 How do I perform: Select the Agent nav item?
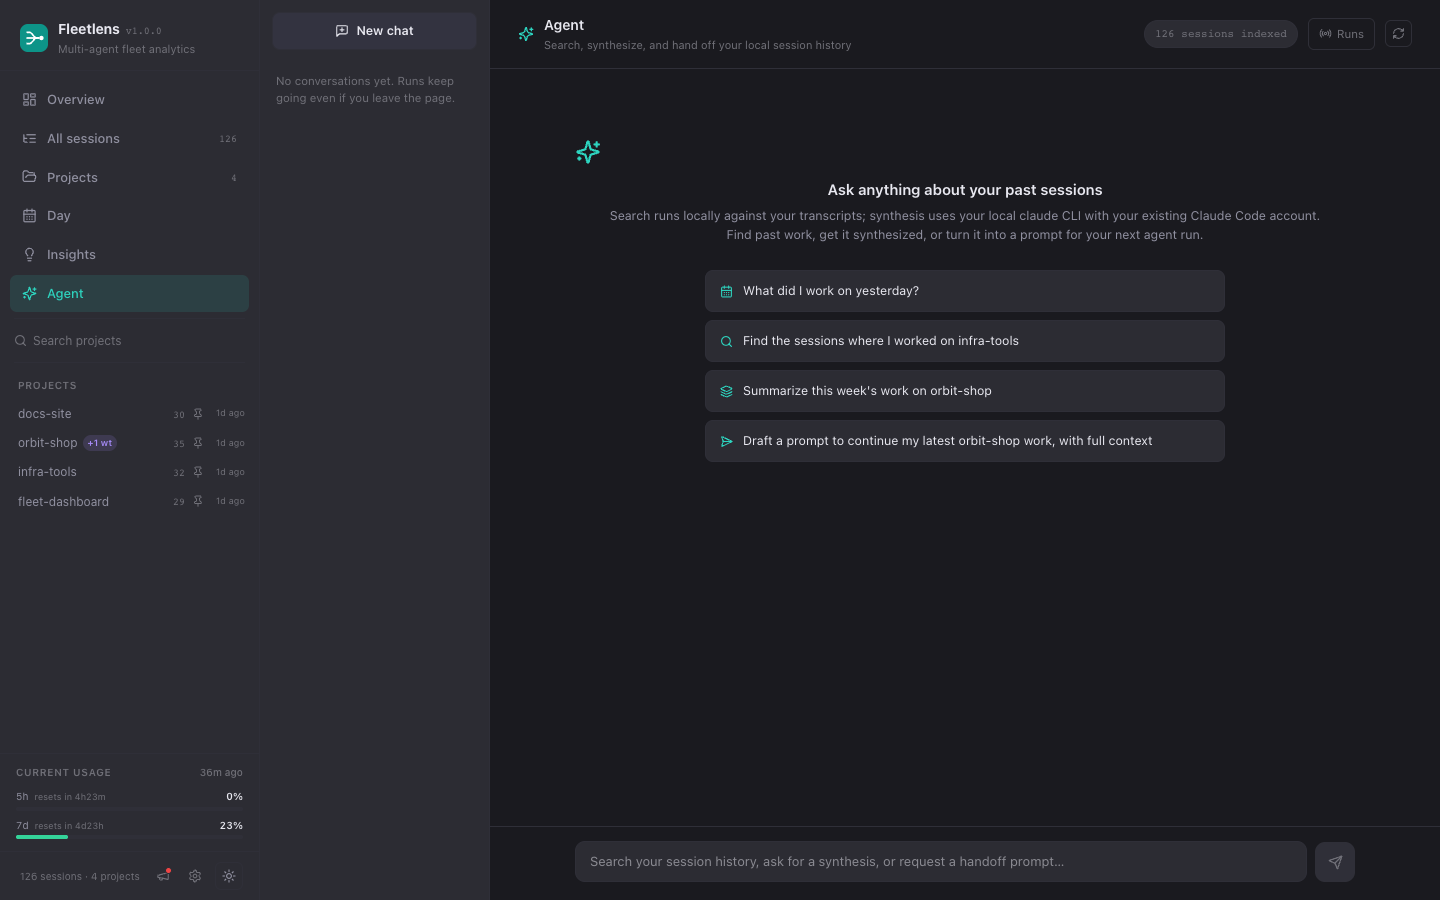point(129,293)
